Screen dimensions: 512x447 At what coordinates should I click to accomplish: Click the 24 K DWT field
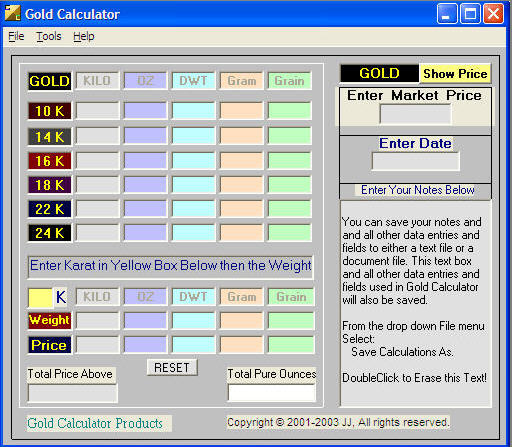click(193, 232)
